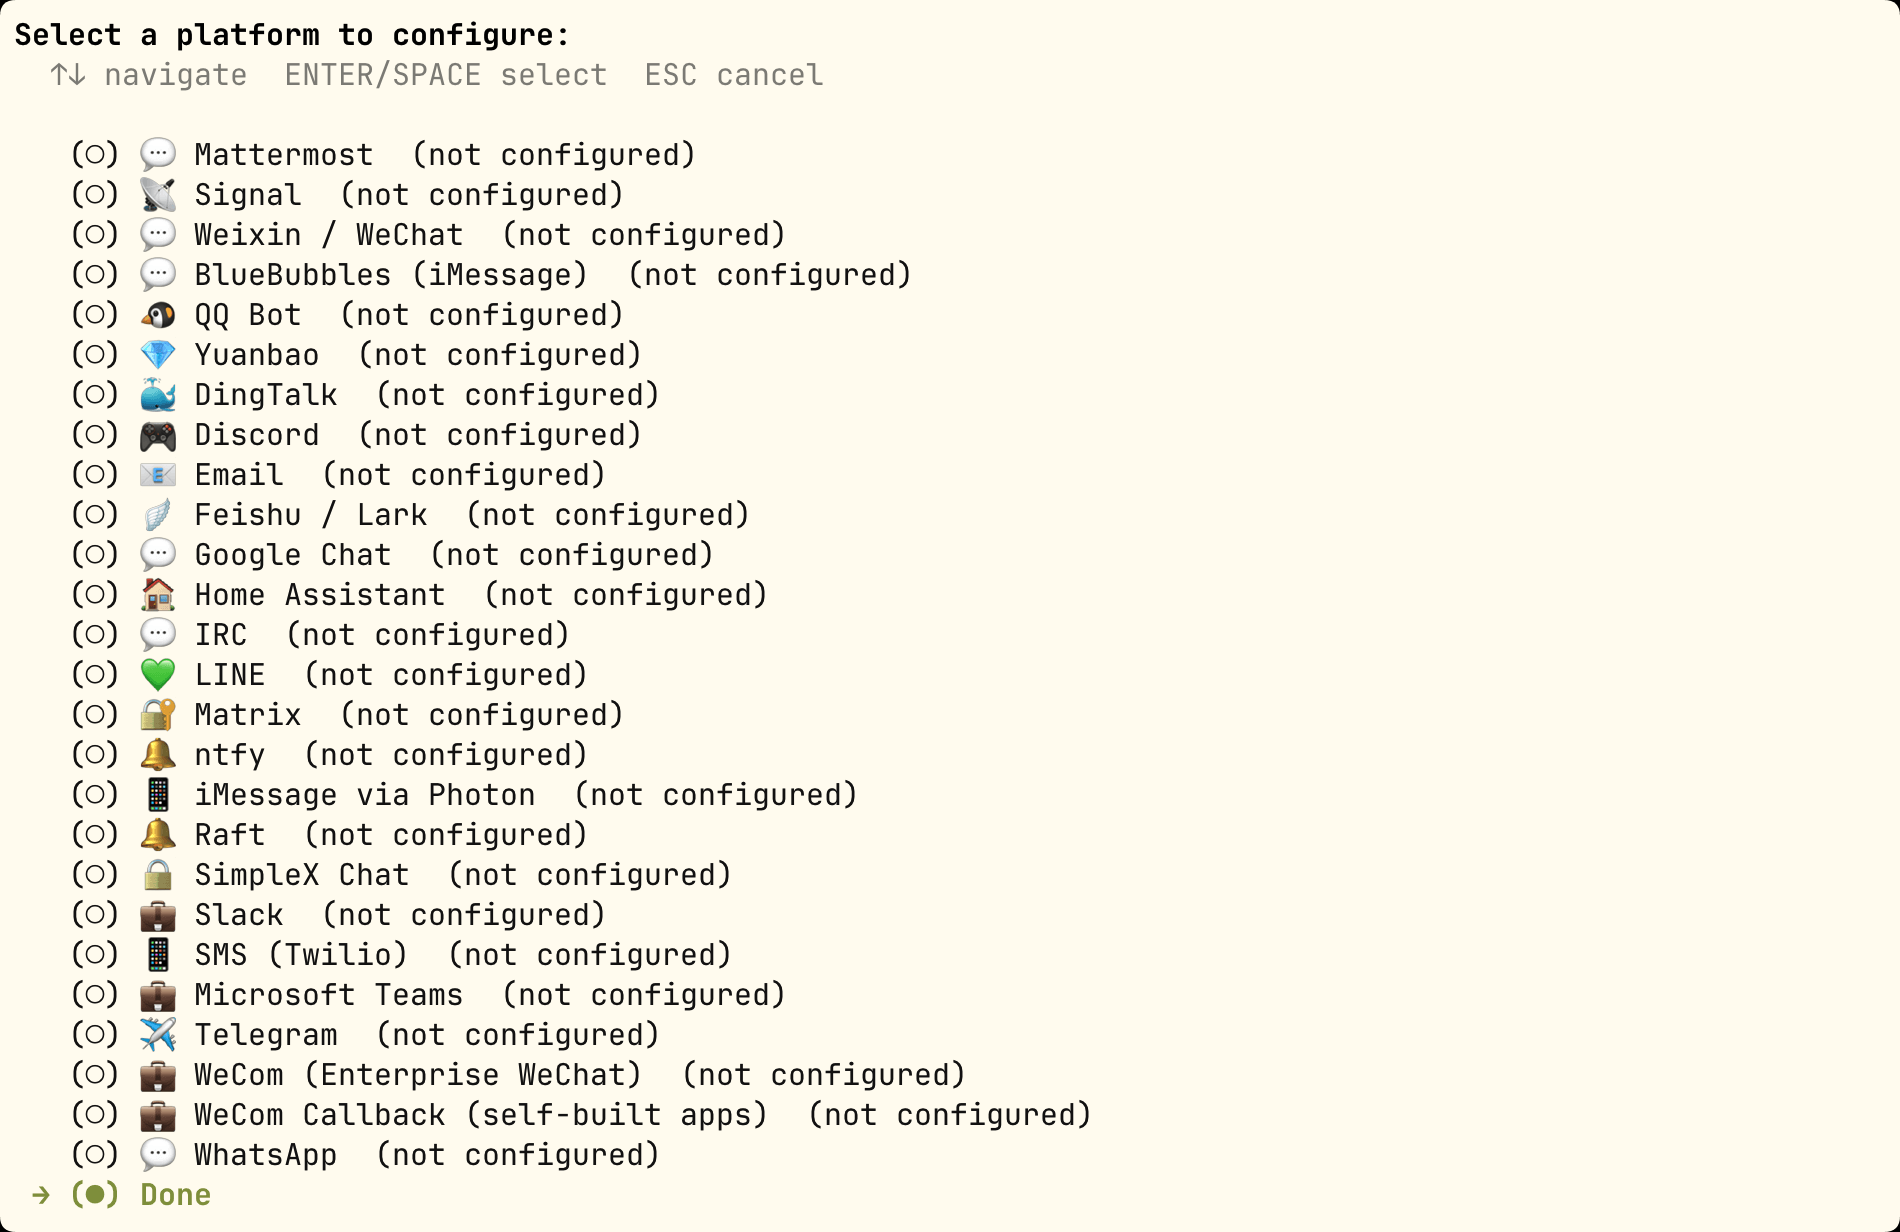Image resolution: width=1900 pixels, height=1232 pixels.
Task: Click the SMS (Twilio) platform label
Action: [x=301, y=955]
